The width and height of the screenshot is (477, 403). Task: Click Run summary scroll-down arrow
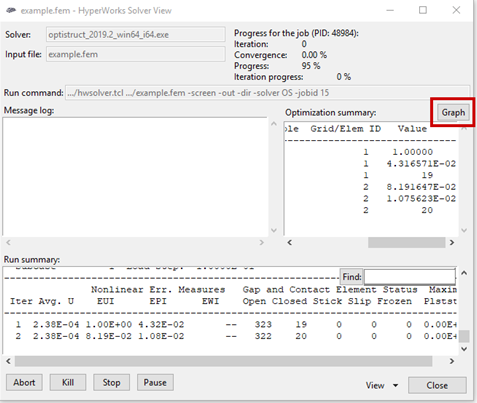point(464,349)
